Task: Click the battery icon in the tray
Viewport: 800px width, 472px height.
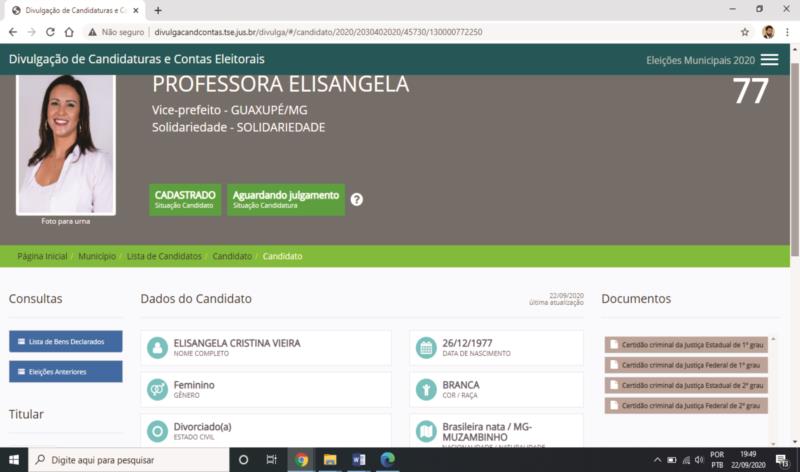Action: click(672, 460)
